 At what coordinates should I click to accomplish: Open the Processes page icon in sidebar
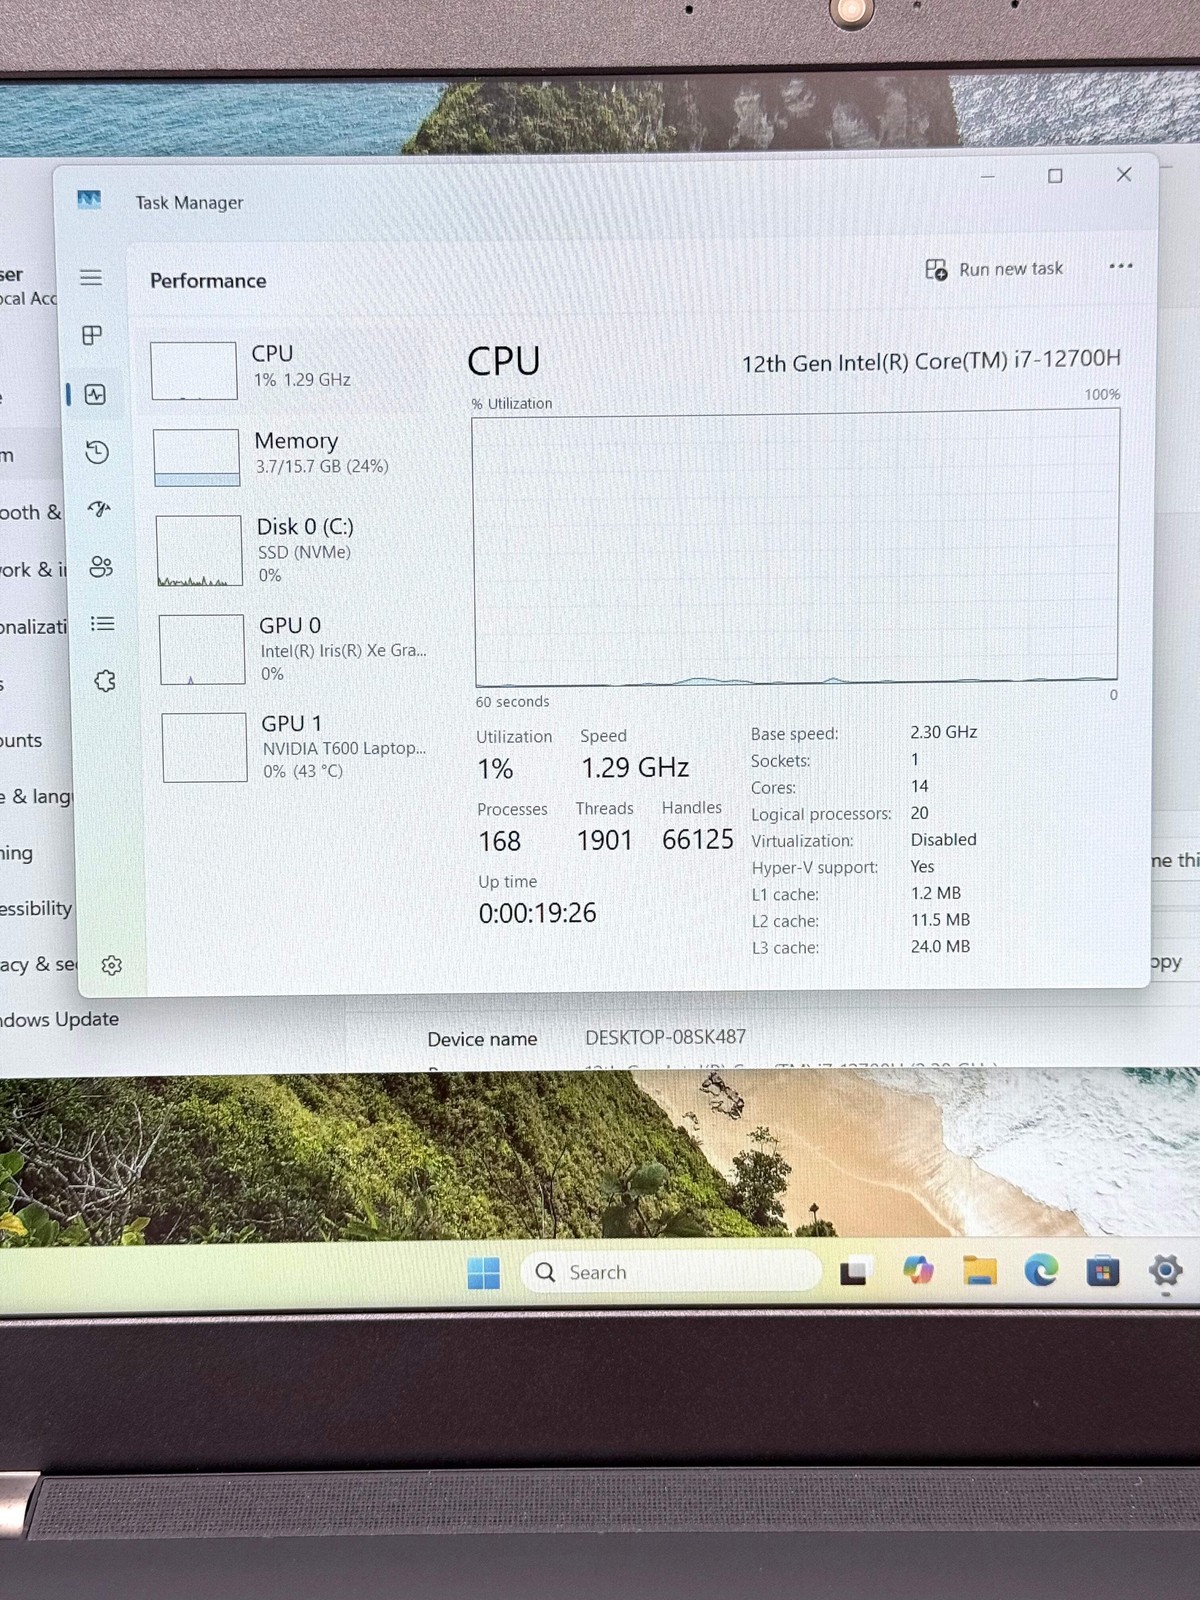click(92, 335)
